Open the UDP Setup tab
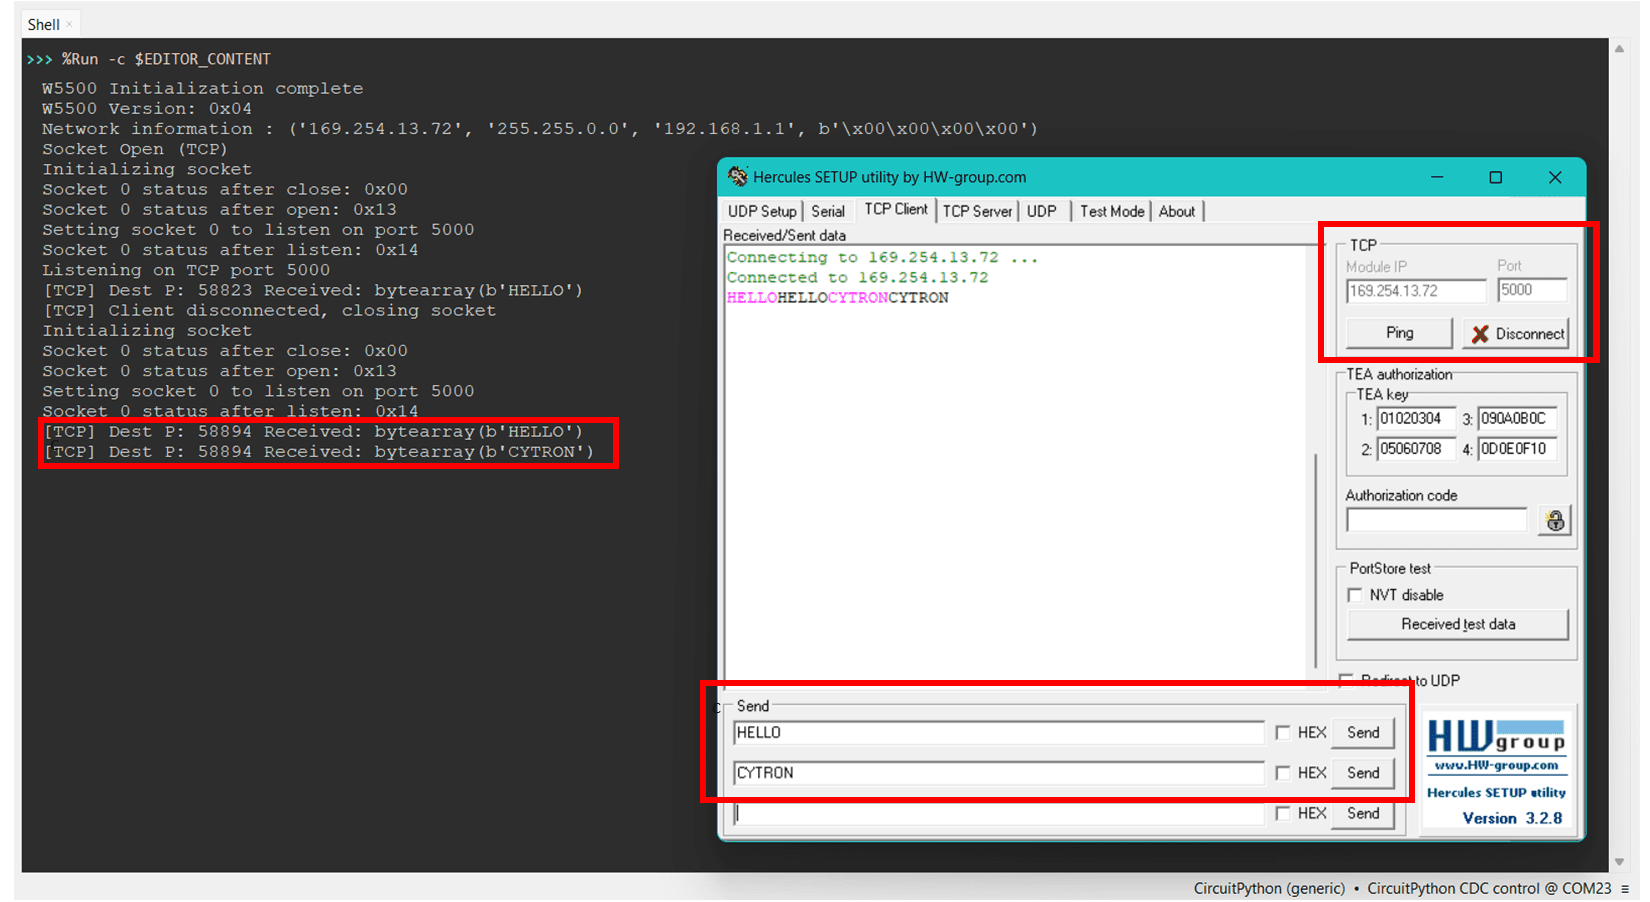The width and height of the screenshot is (1650, 902). (761, 211)
